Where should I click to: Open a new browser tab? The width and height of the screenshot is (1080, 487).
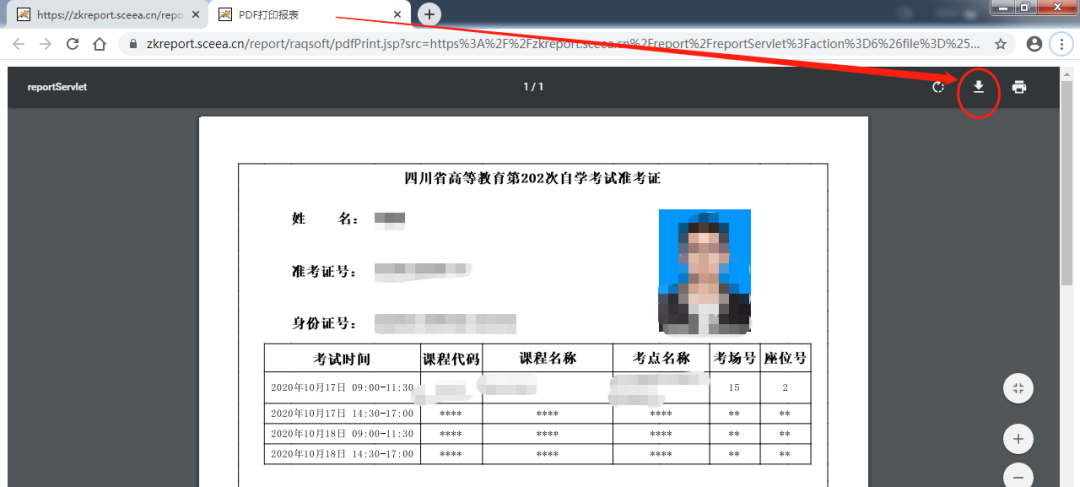point(429,14)
